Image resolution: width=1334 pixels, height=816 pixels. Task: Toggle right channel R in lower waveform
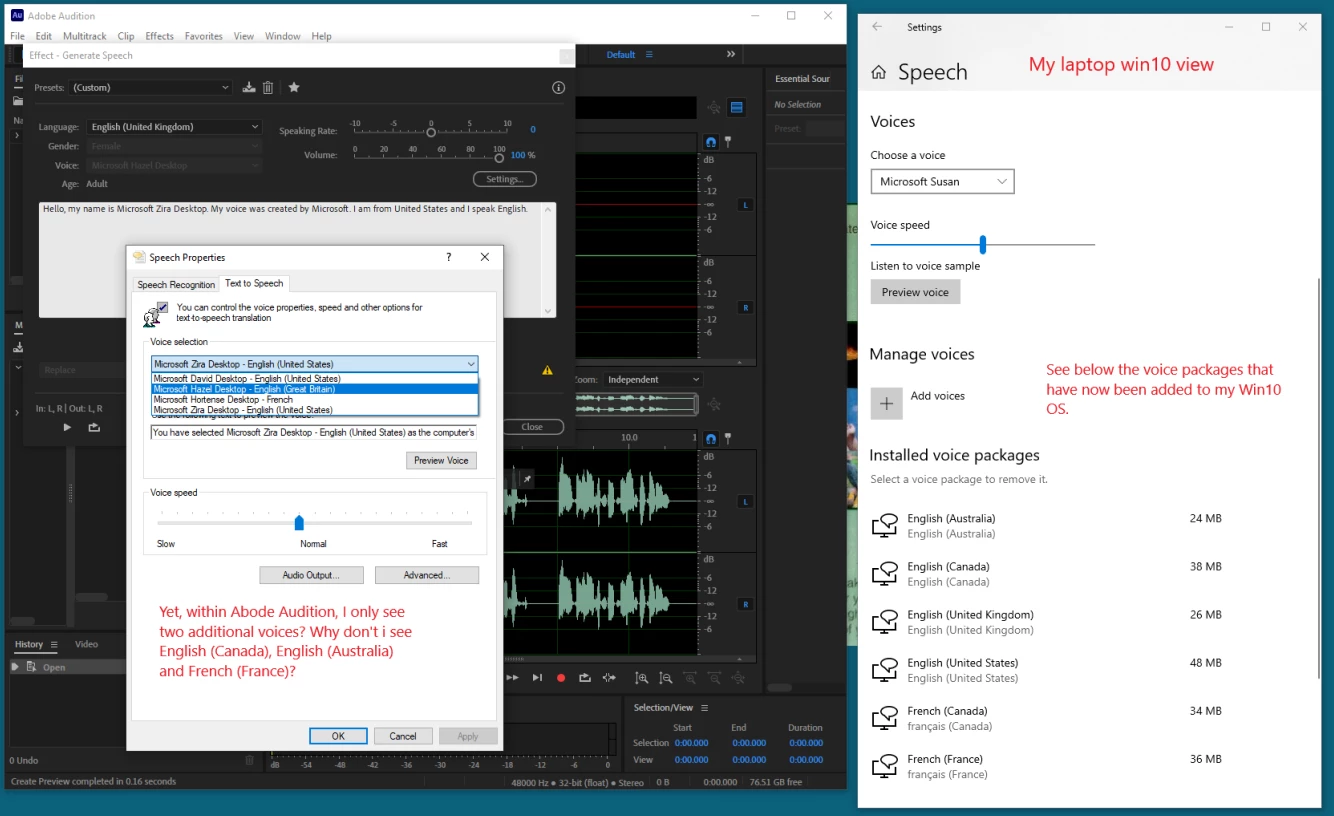(745, 604)
